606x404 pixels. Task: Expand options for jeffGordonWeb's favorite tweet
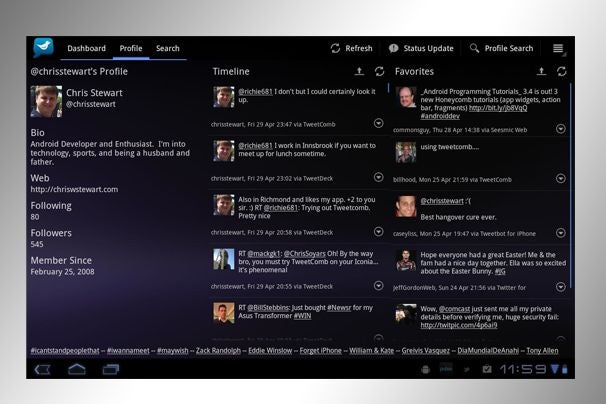pyautogui.click(x=561, y=287)
